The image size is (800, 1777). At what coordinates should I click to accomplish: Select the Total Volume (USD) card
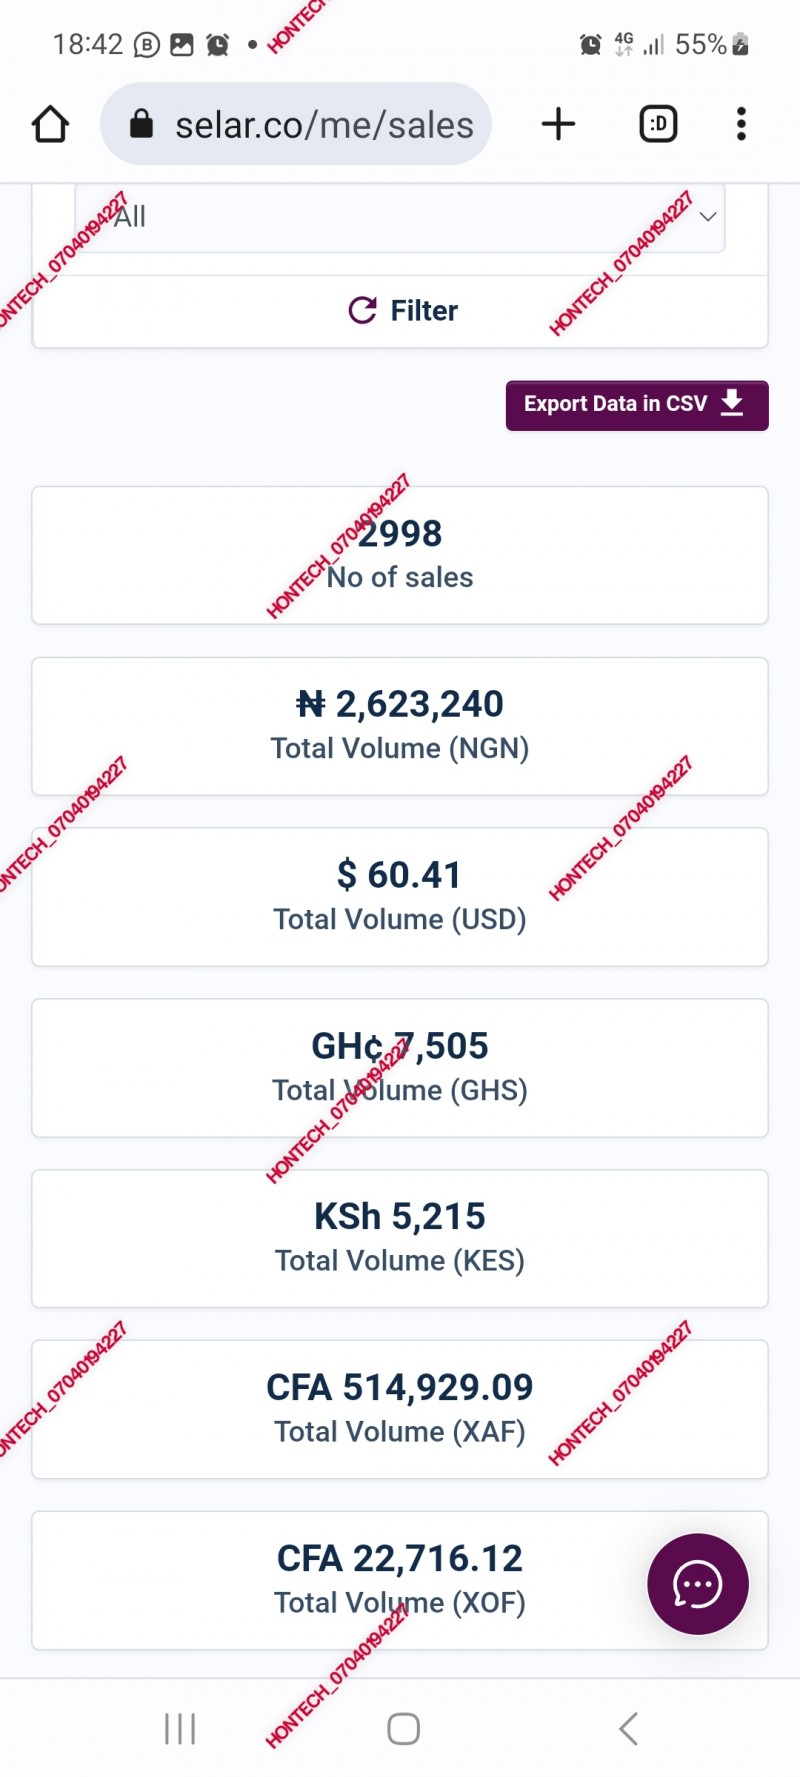[x=400, y=897]
